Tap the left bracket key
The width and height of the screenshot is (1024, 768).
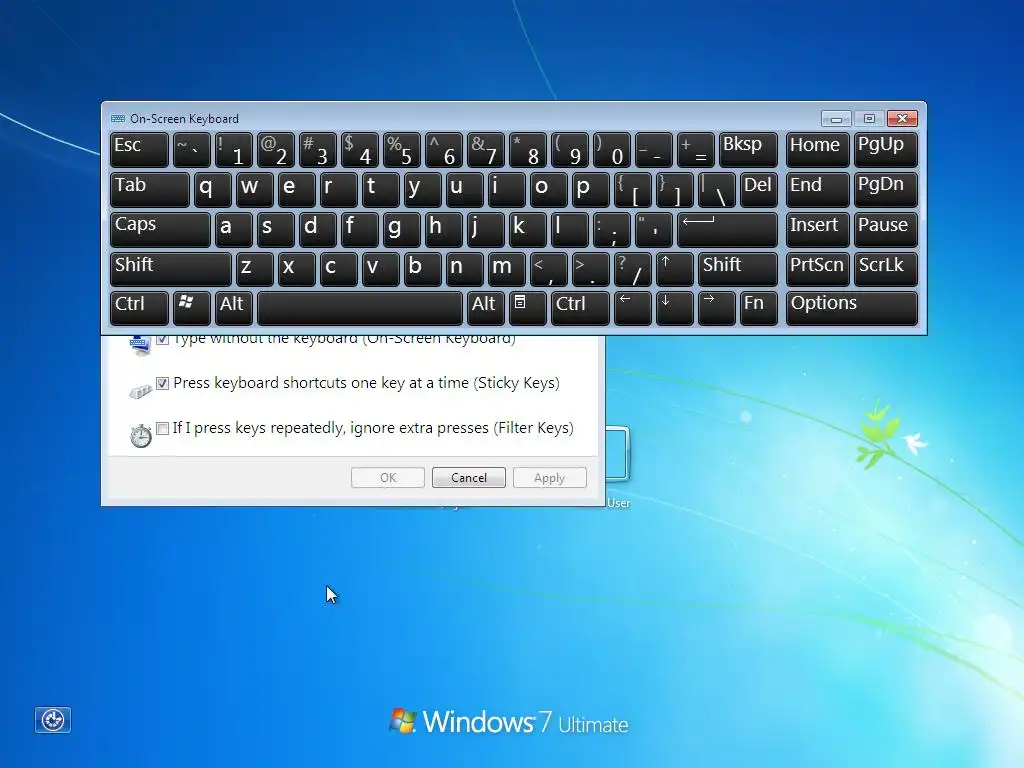click(633, 189)
